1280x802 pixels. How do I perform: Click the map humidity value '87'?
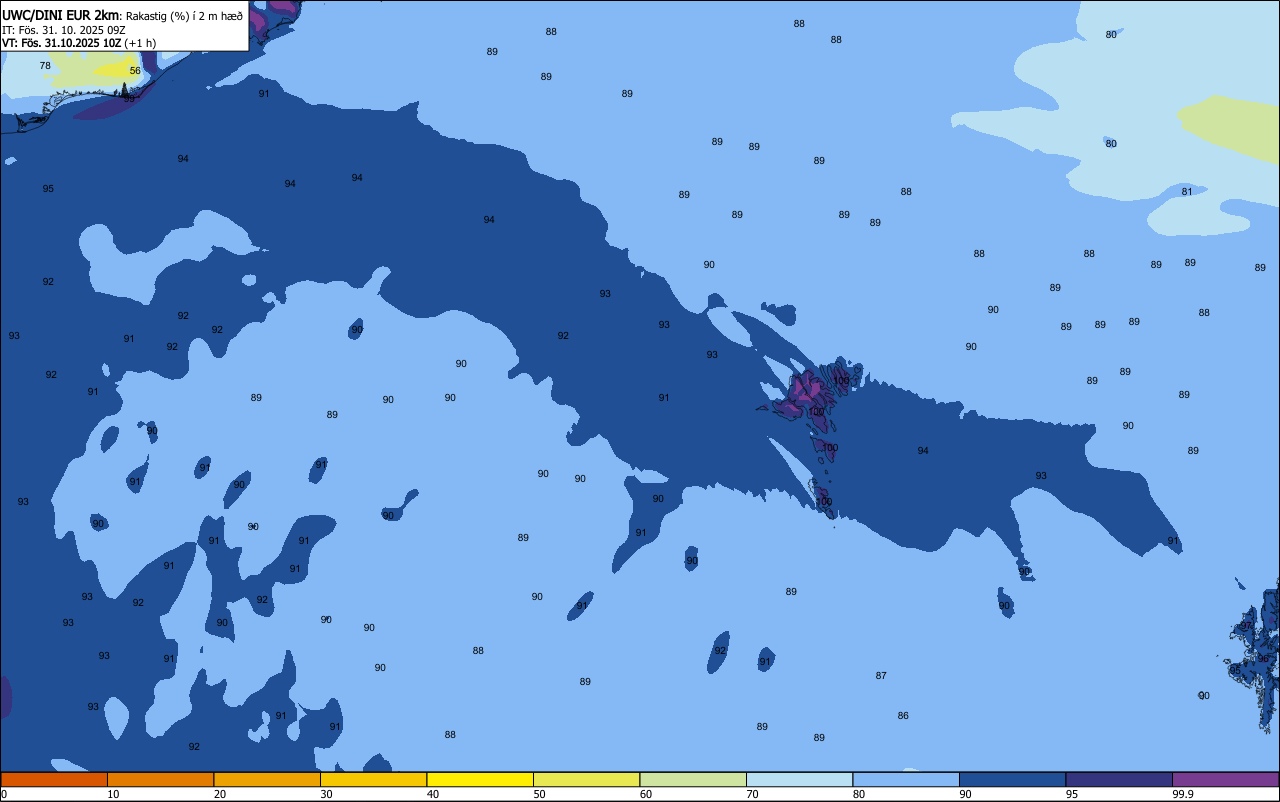tap(881, 676)
